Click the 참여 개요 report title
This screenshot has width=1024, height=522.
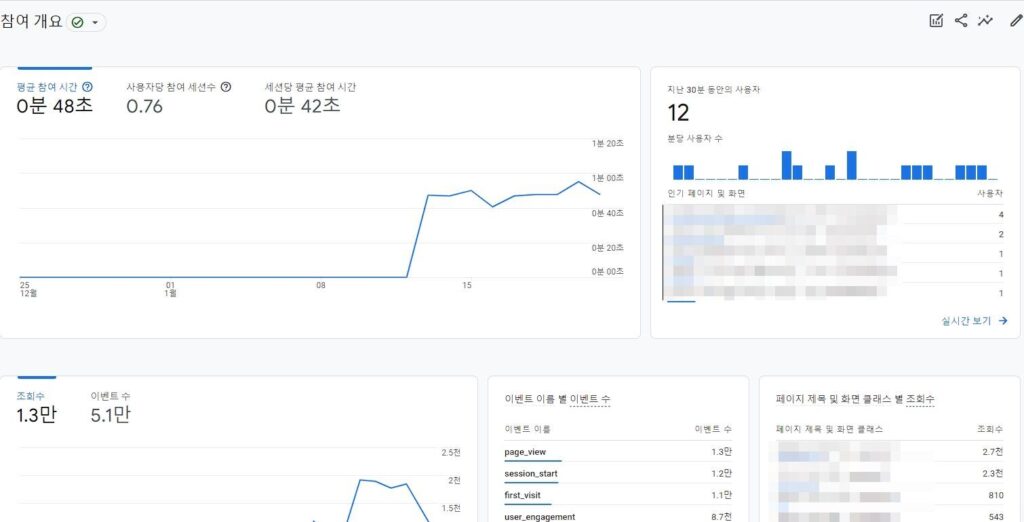(31, 22)
